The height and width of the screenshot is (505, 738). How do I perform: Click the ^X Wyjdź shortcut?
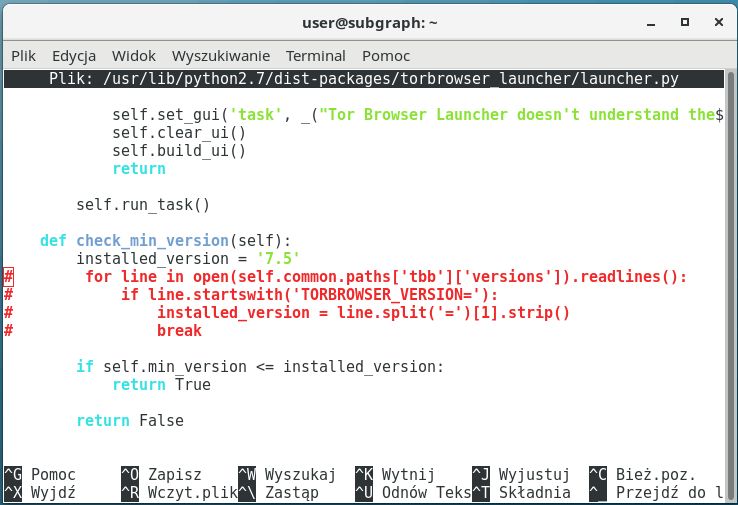[x=40, y=493]
